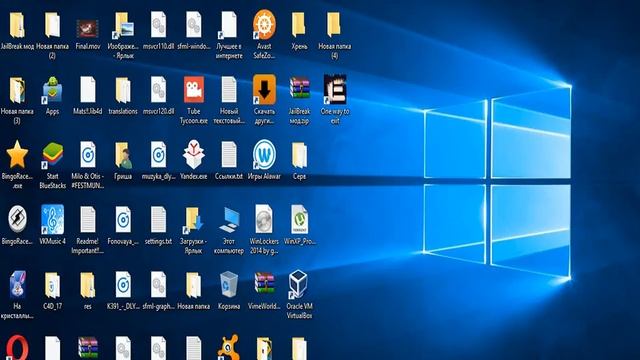
Task: Select the Этот компьютер icon
Action: click(229, 220)
